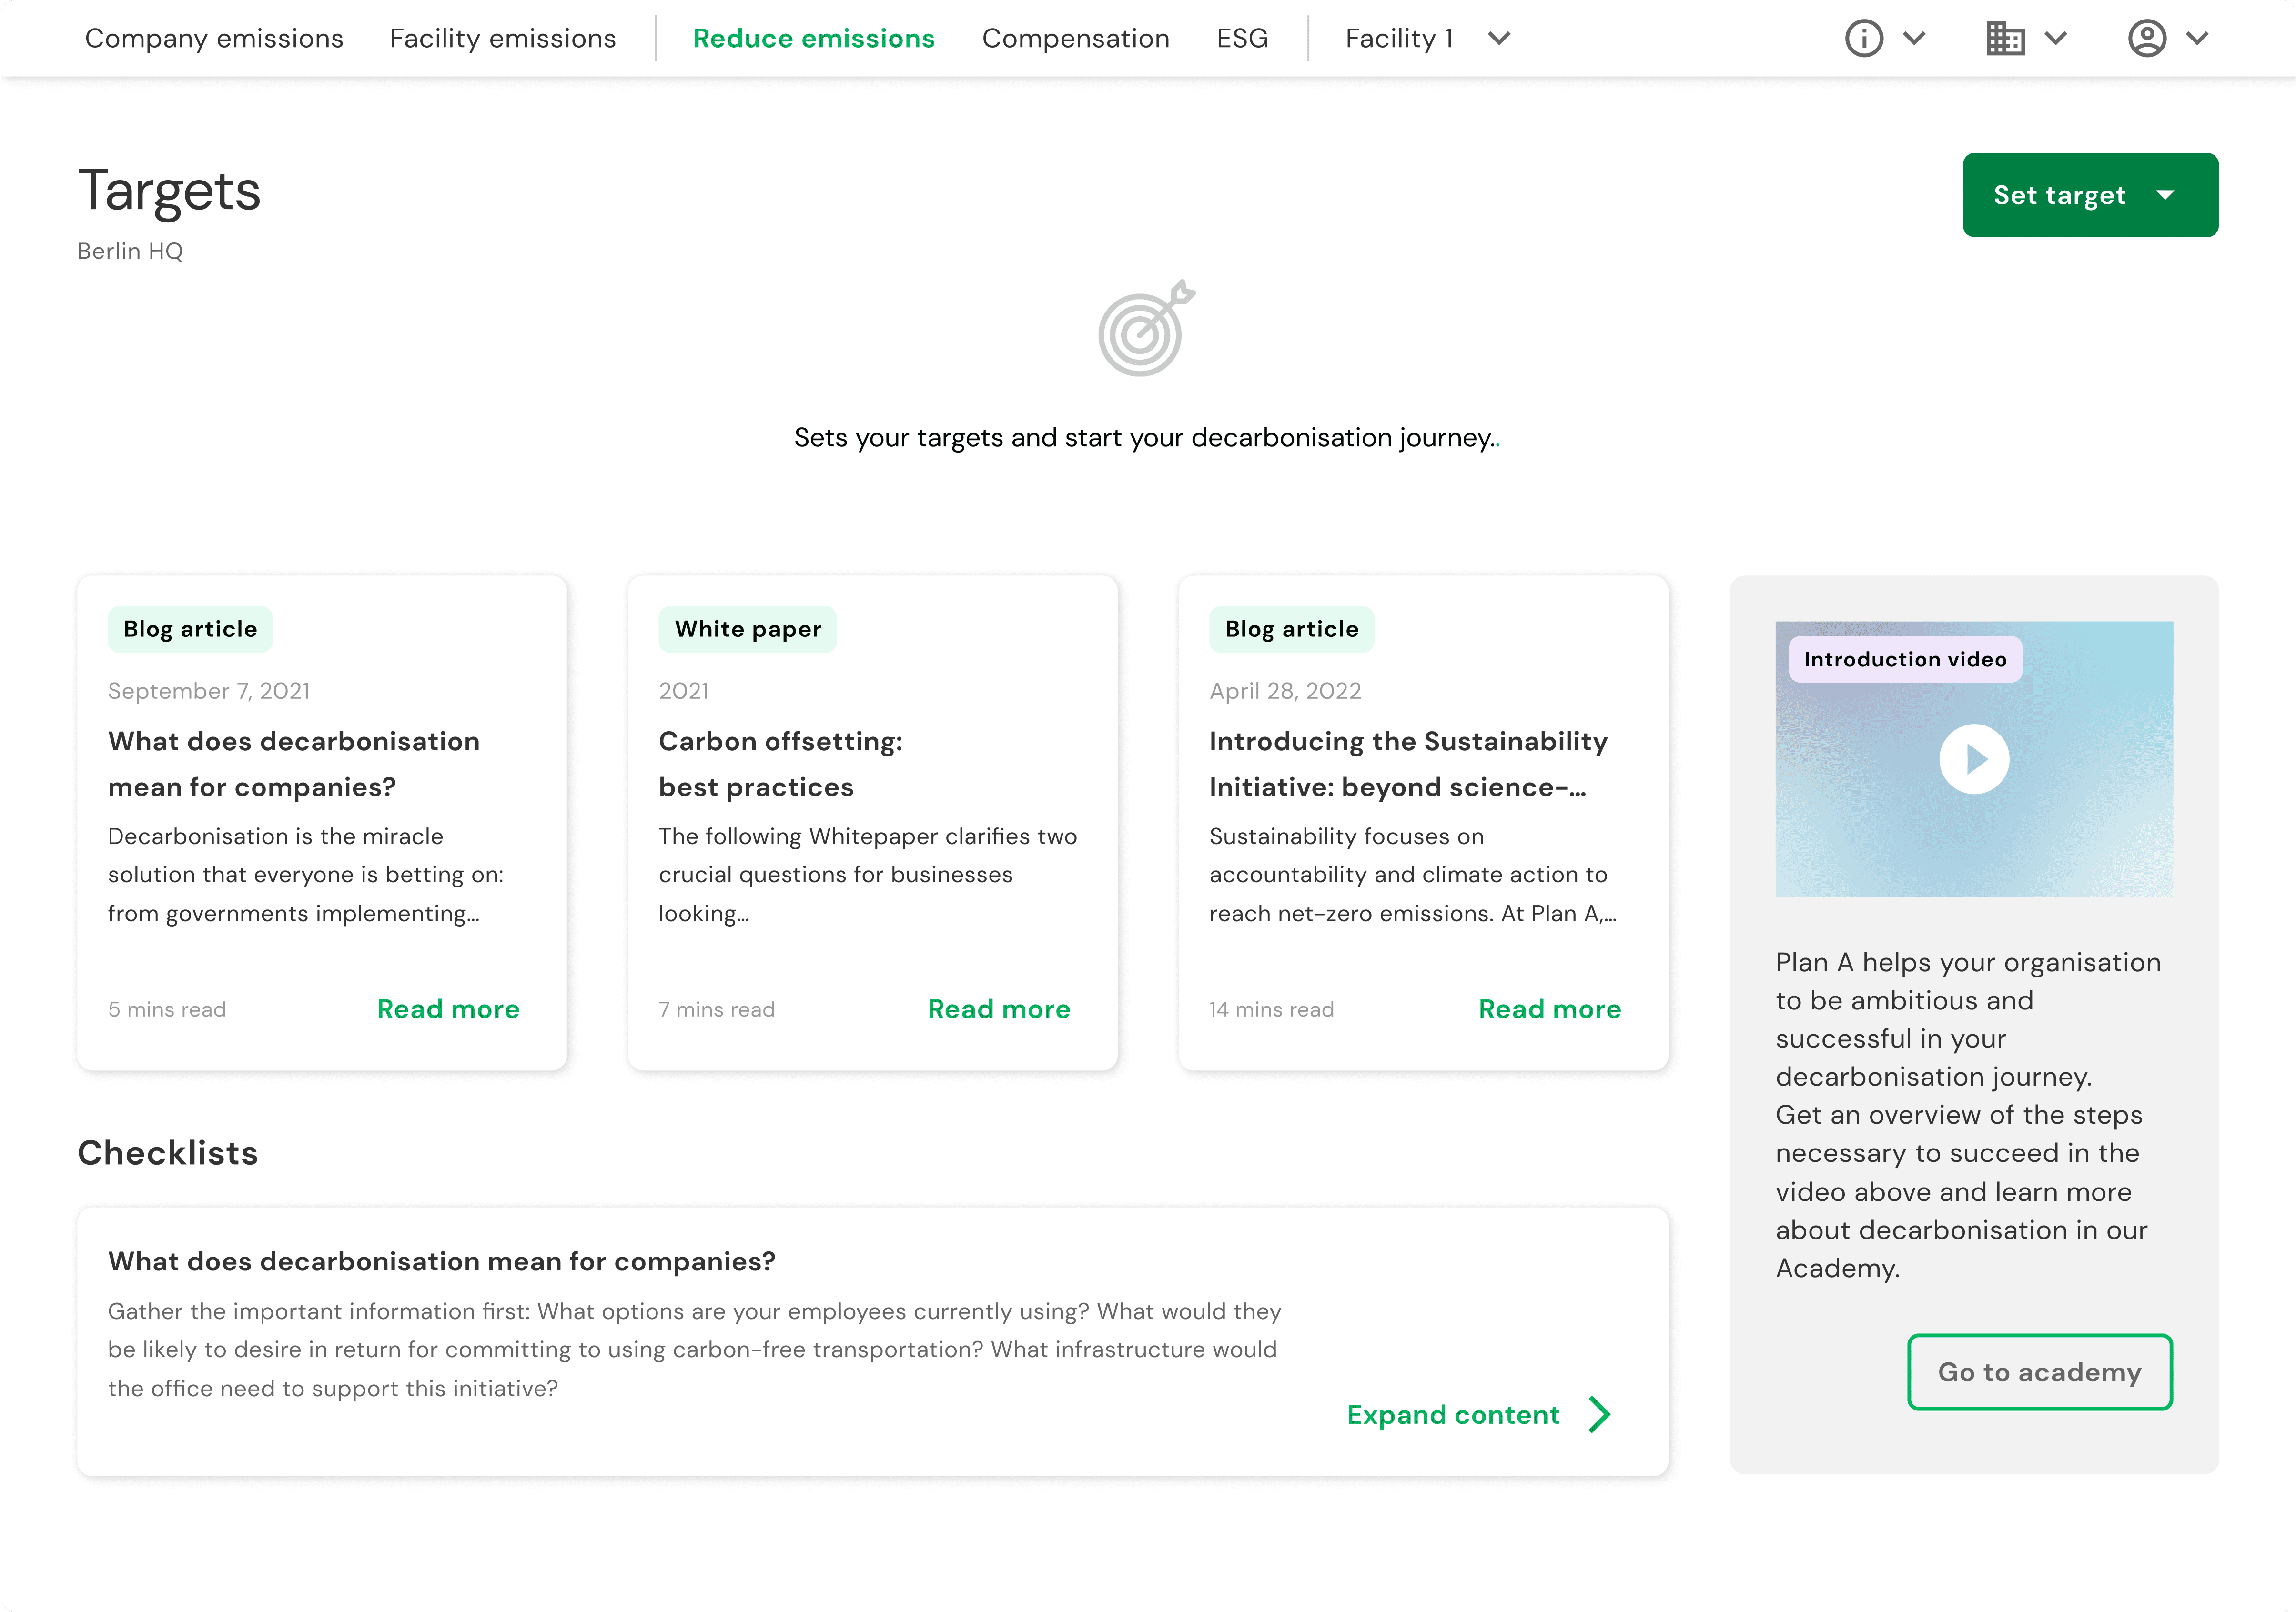The width and height of the screenshot is (2296, 1612).
Task: Open the Compensation tab
Action: tap(1075, 38)
